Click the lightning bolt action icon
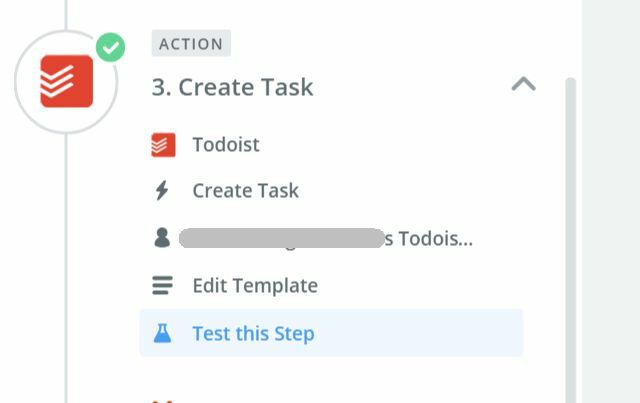This screenshot has height=403, width=640. (162, 190)
